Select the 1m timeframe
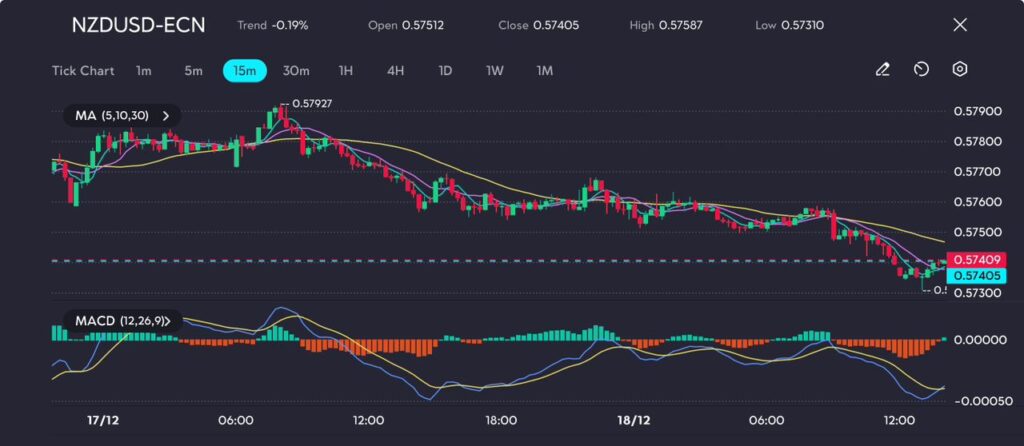 144,71
